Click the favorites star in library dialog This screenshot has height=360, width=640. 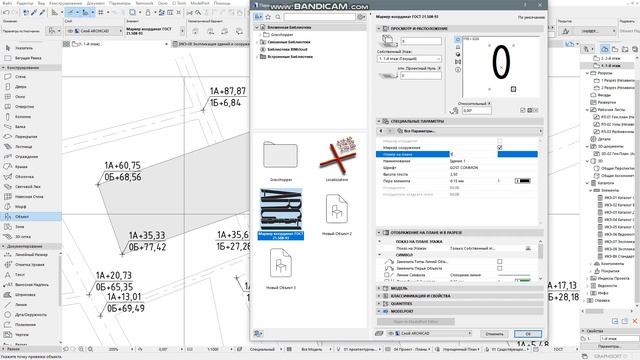point(268,17)
